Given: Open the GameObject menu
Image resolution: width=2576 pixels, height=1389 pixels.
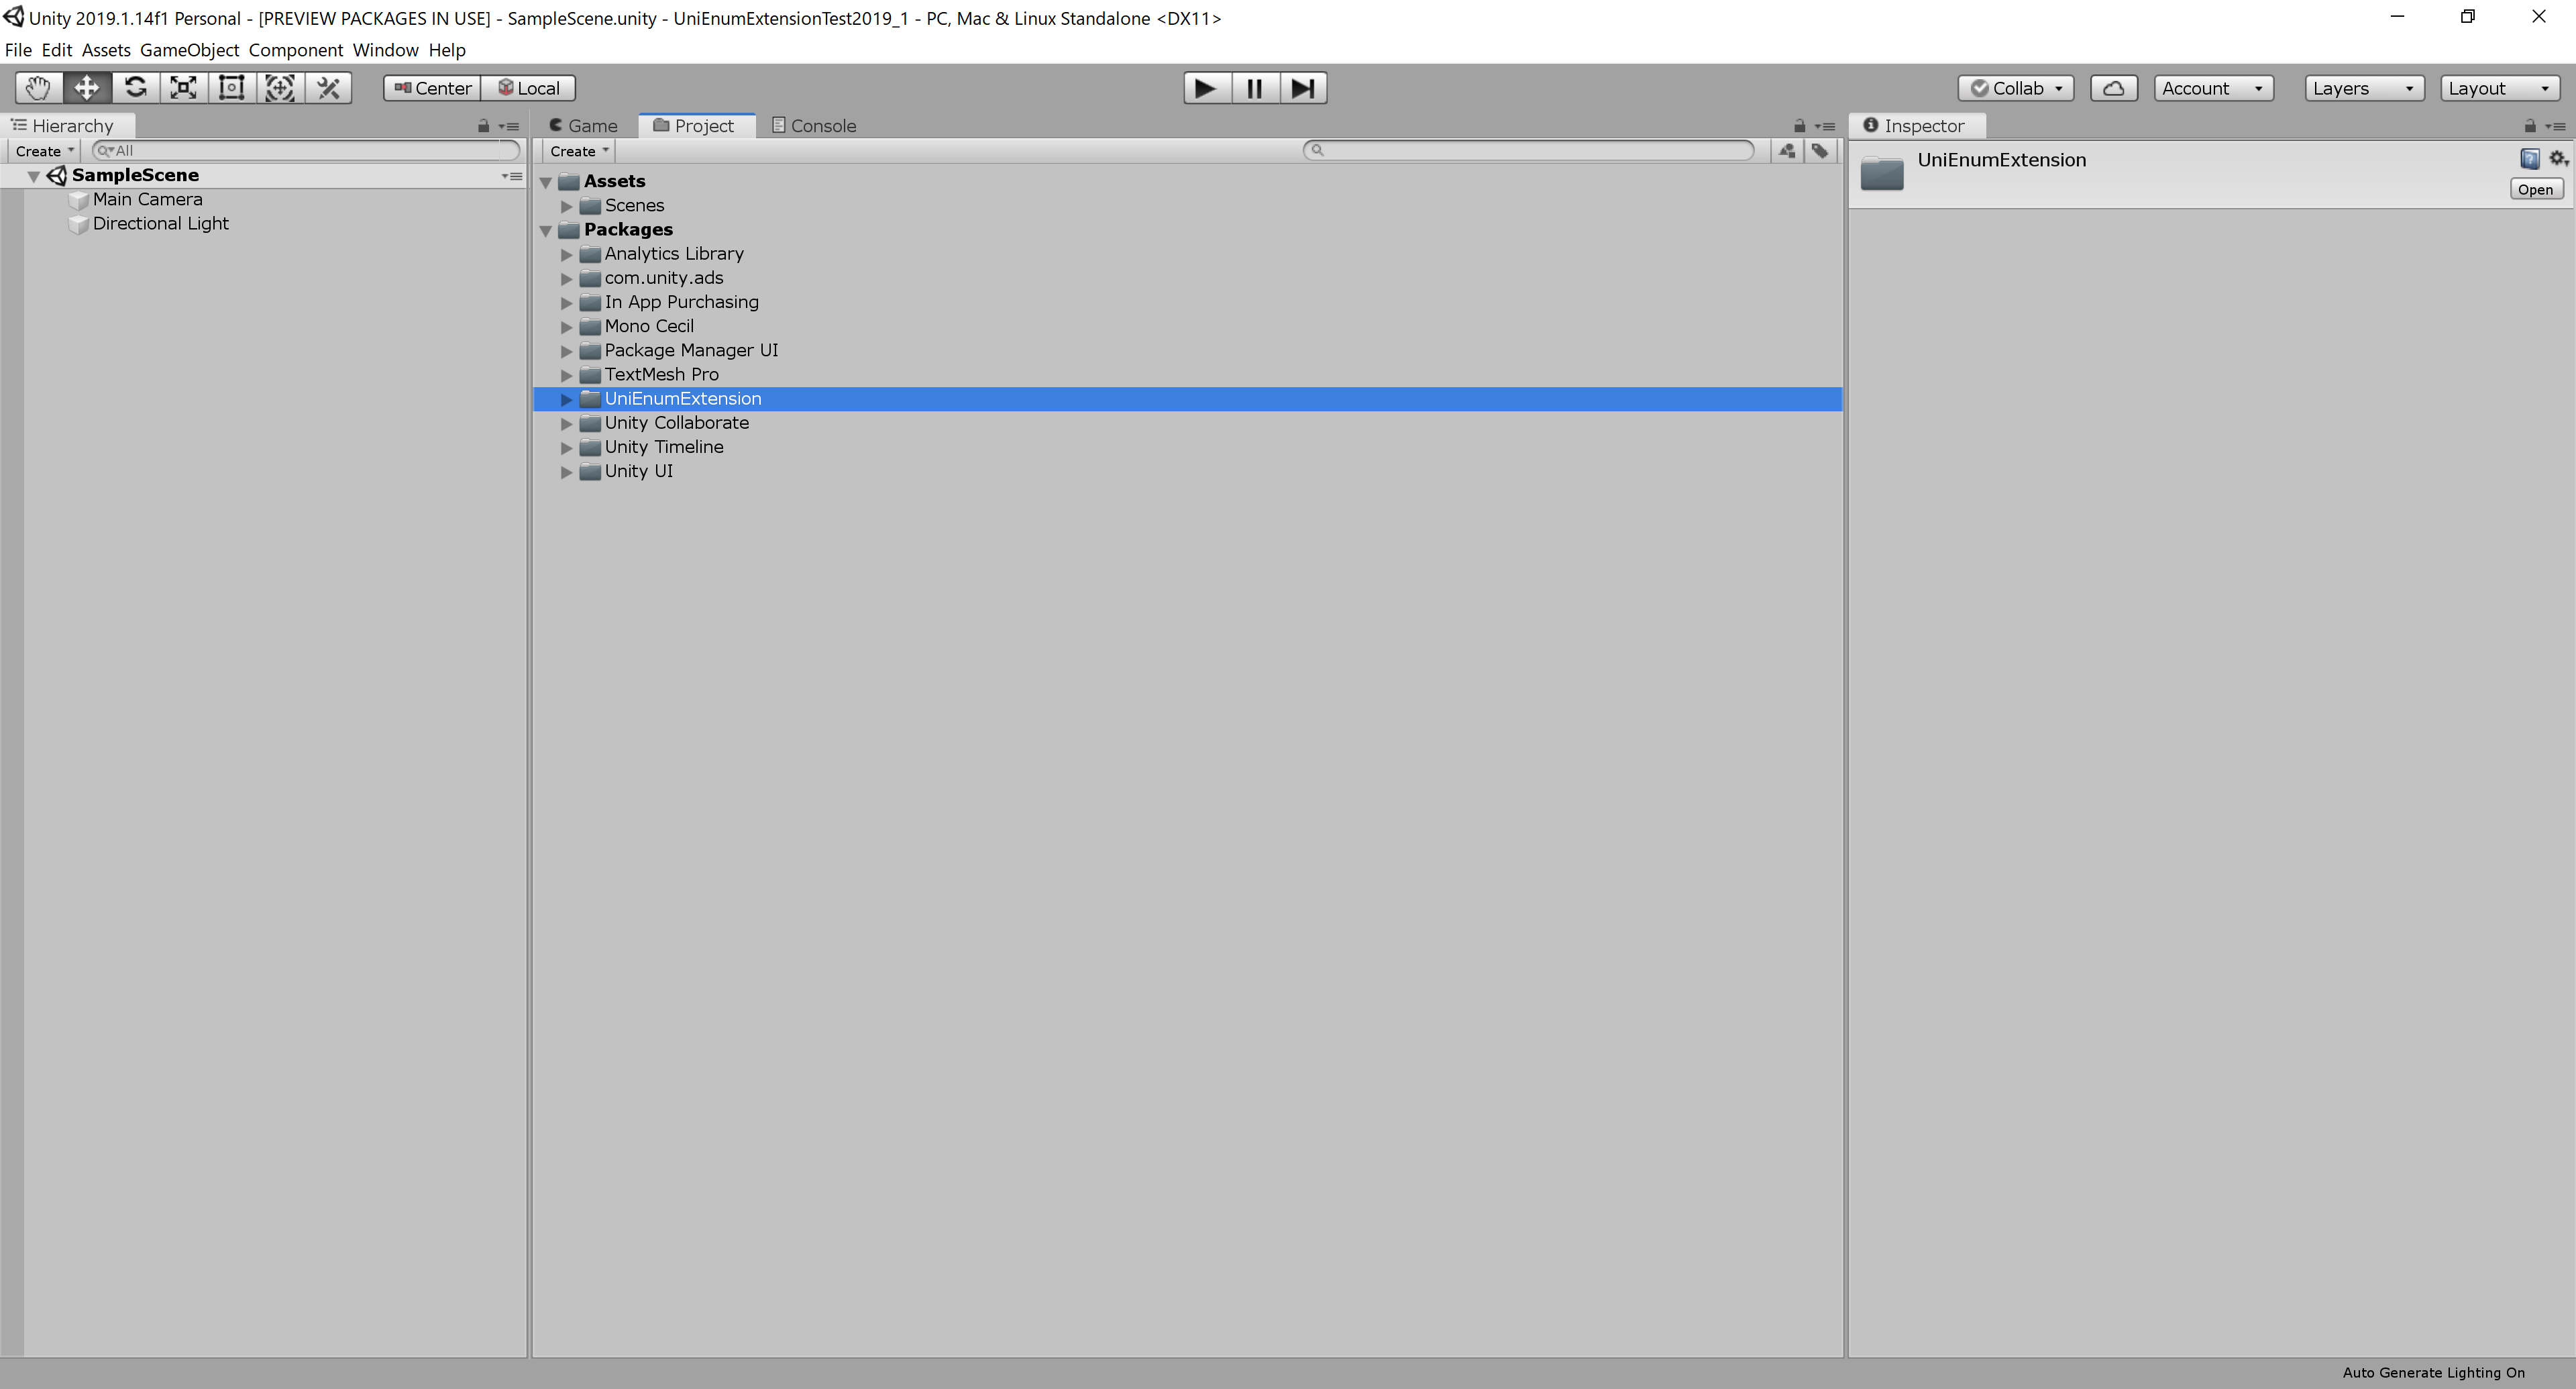Looking at the screenshot, I should click(x=189, y=50).
